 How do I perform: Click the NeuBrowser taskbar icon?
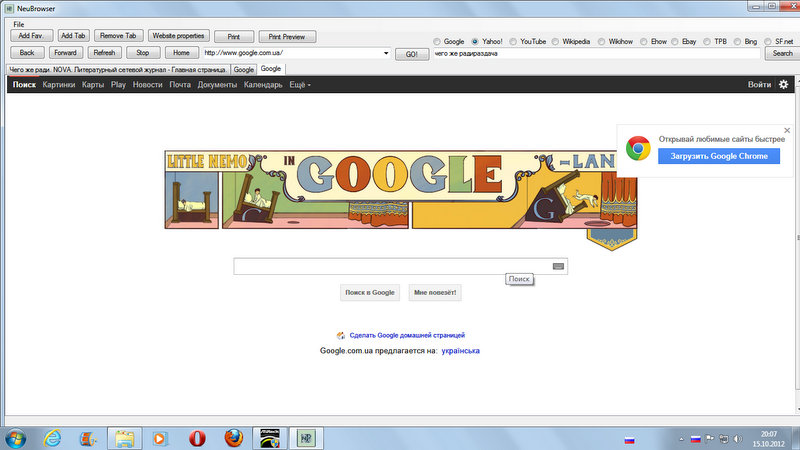coord(306,438)
